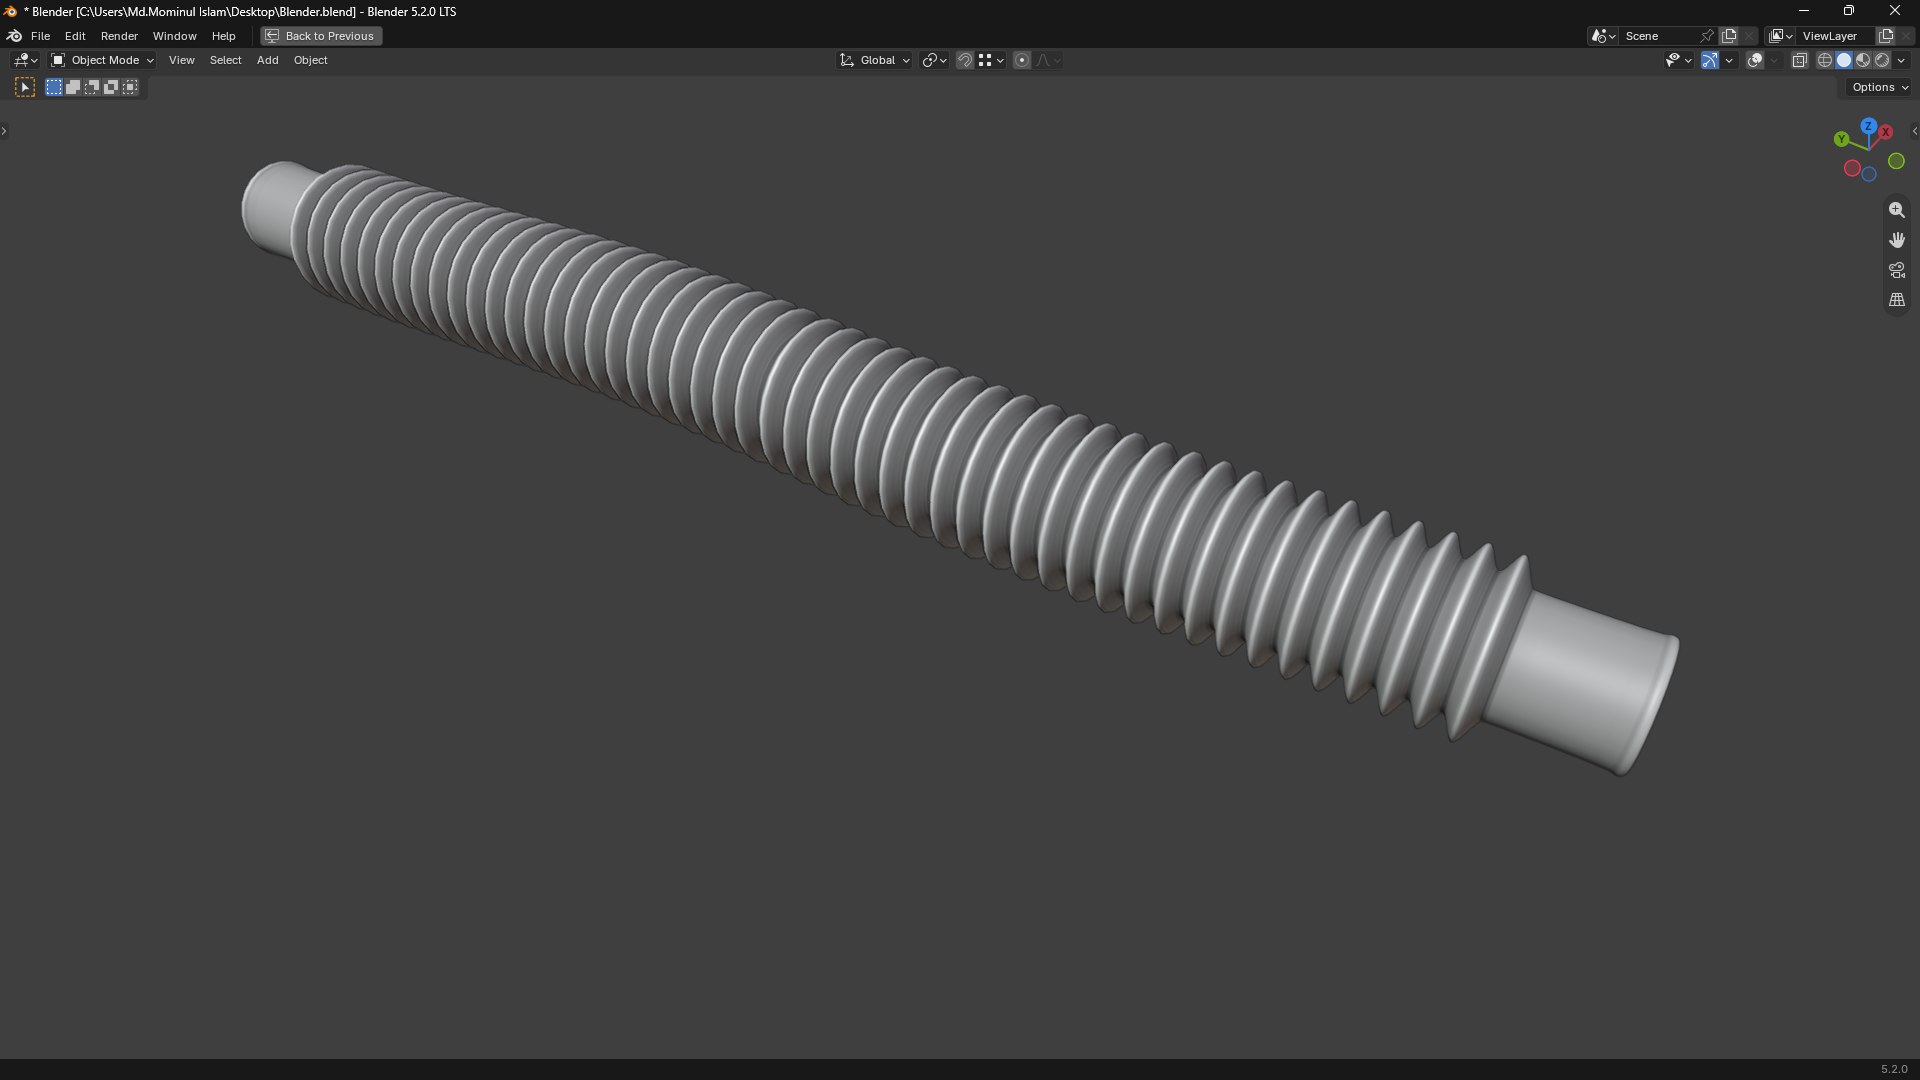Click the Scene name field

pyautogui.click(x=1659, y=36)
